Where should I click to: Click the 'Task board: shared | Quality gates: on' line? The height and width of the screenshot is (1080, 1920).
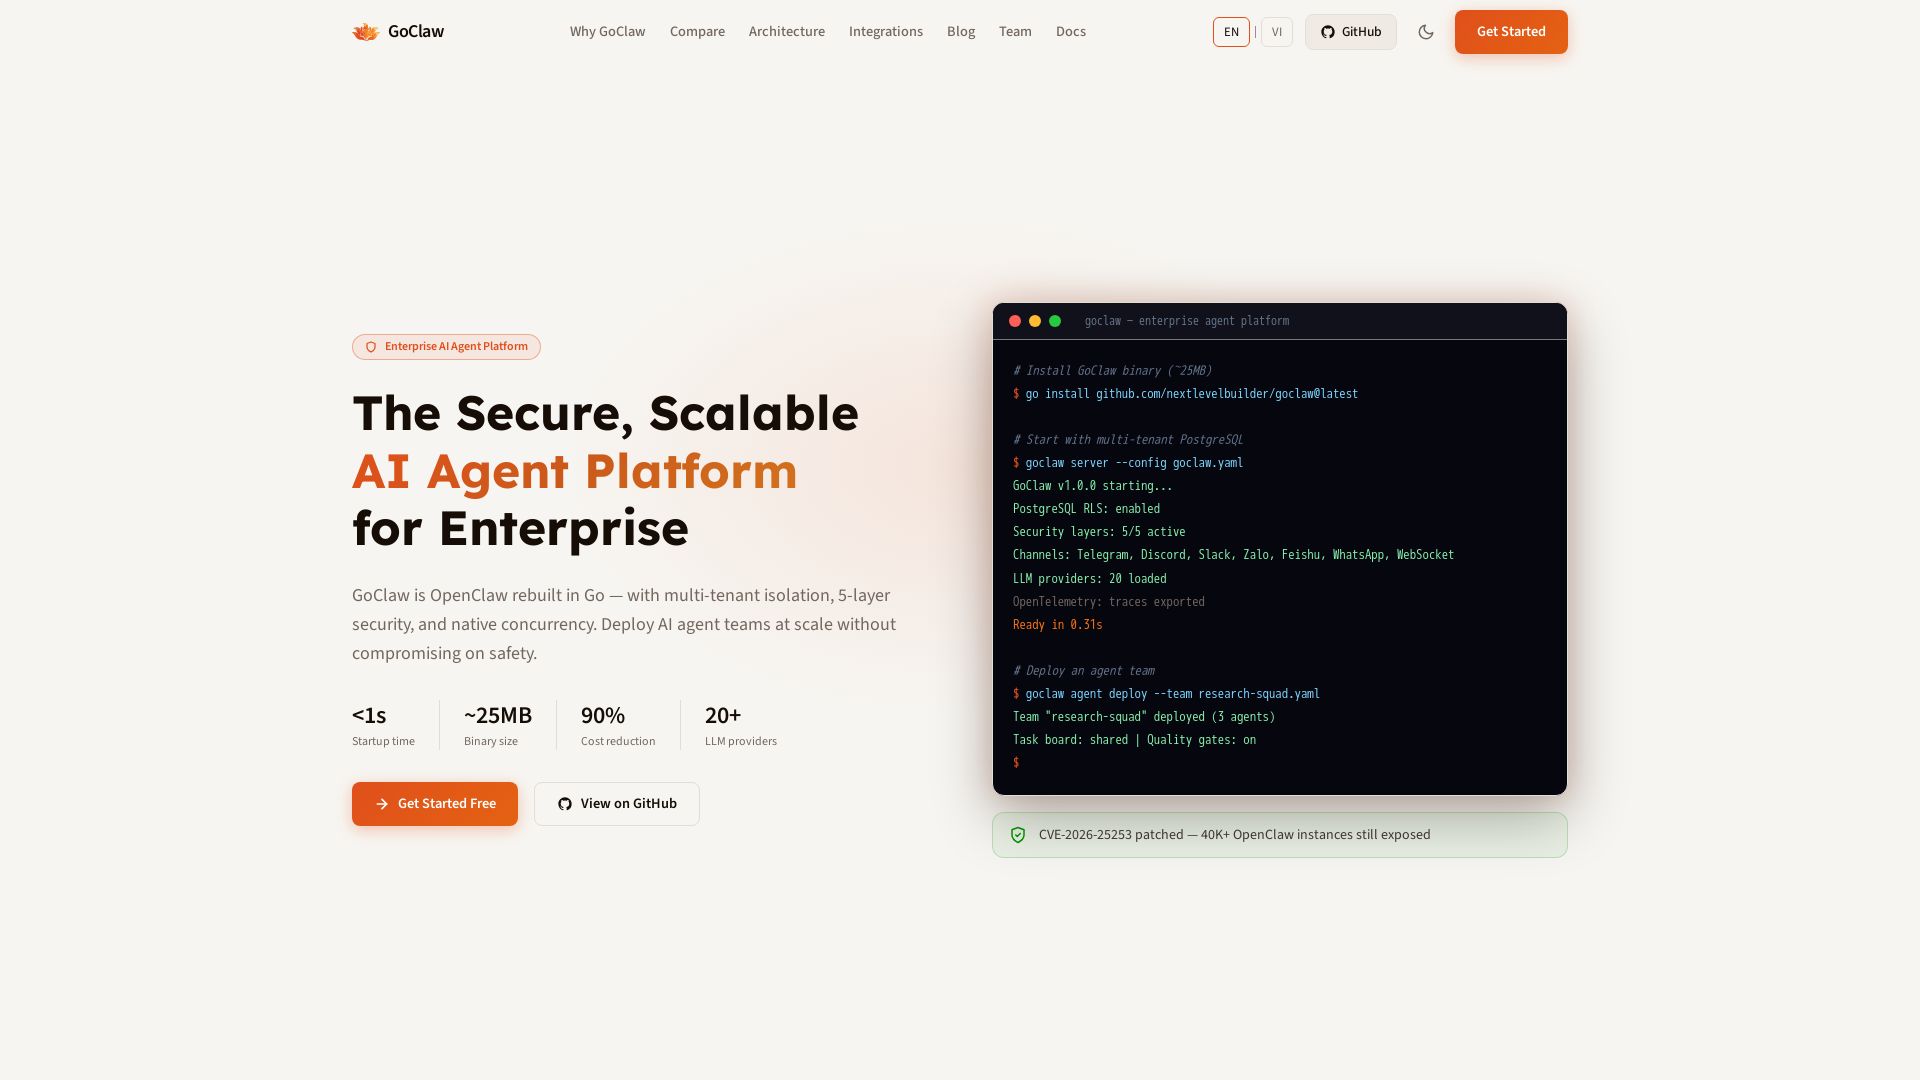click(1135, 740)
